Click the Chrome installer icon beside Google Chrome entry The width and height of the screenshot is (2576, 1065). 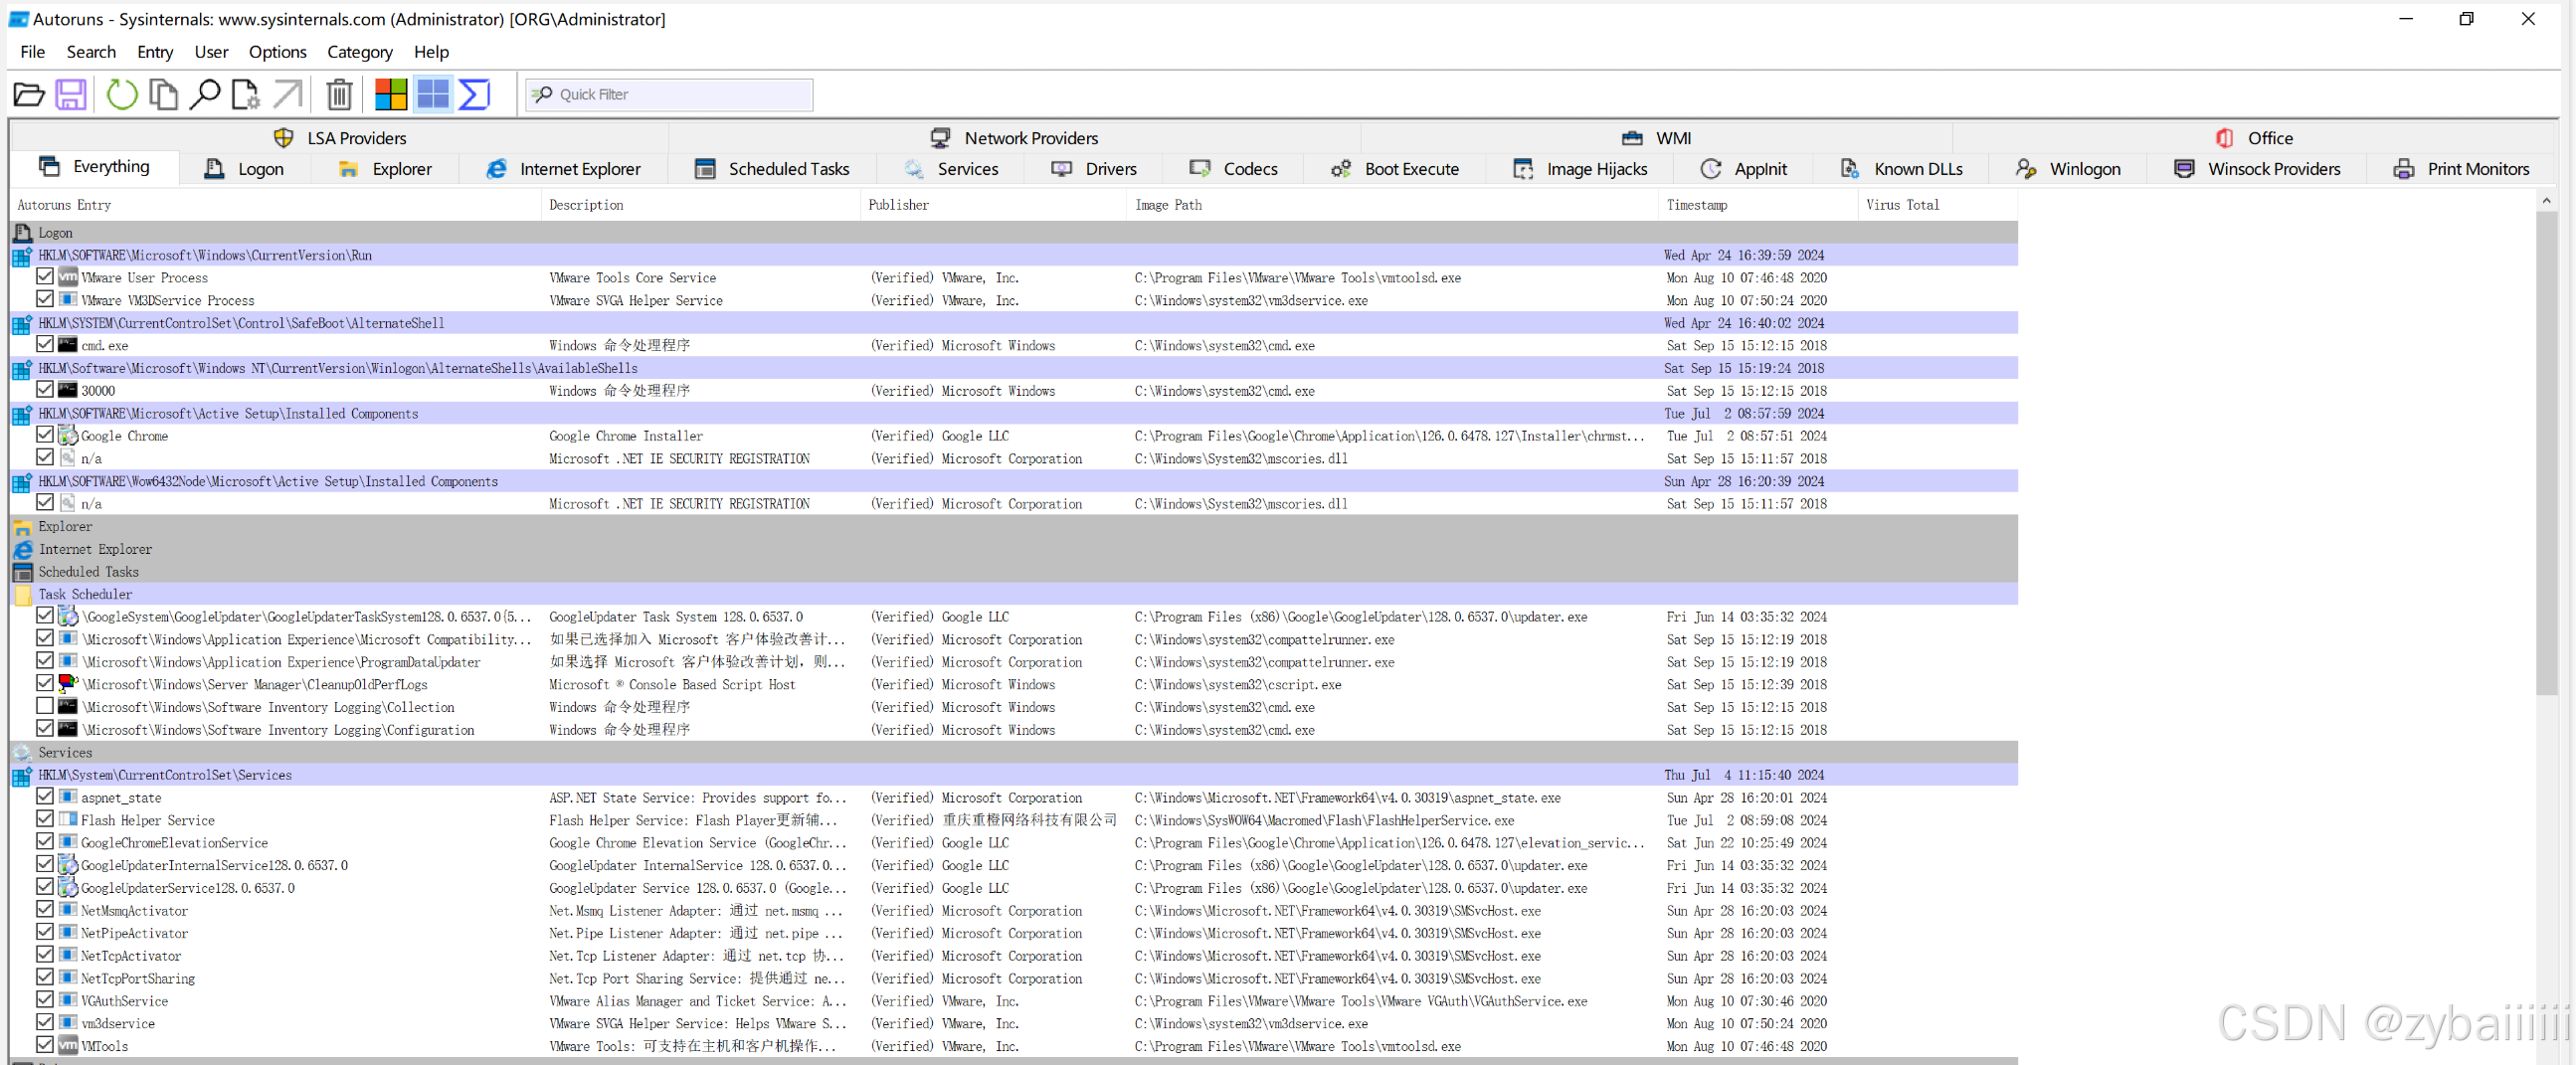pyautogui.click(x=68, y=435)
